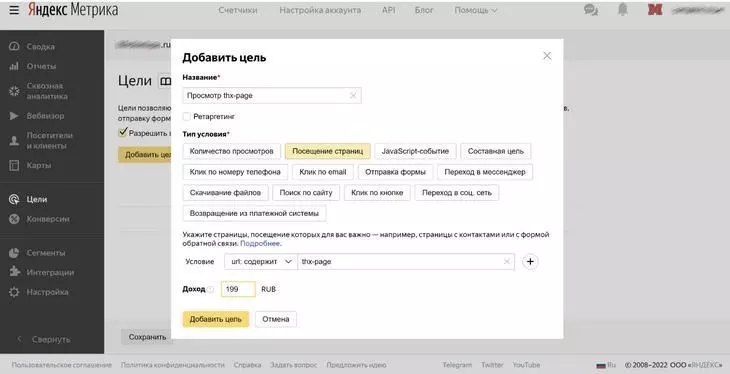Open Политика конфиденциальности footer link
The image size is (730, 374).
(x=173, y=365)
